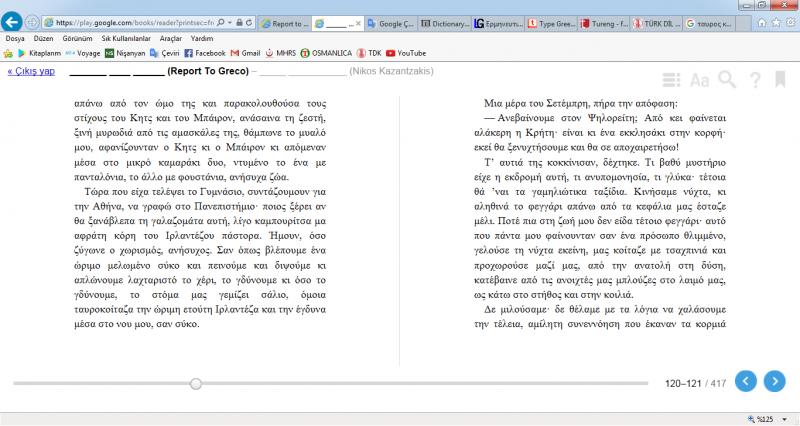
Task: Open the Araçlar menu
Action: click(170, 38)
